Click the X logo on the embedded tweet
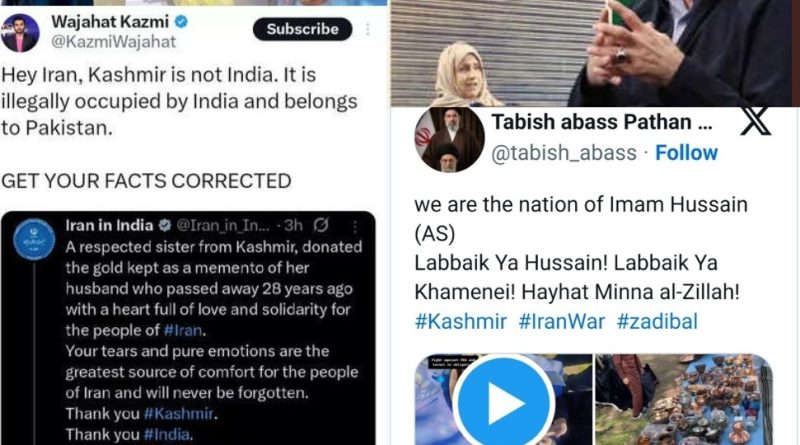 click(756, 121)
